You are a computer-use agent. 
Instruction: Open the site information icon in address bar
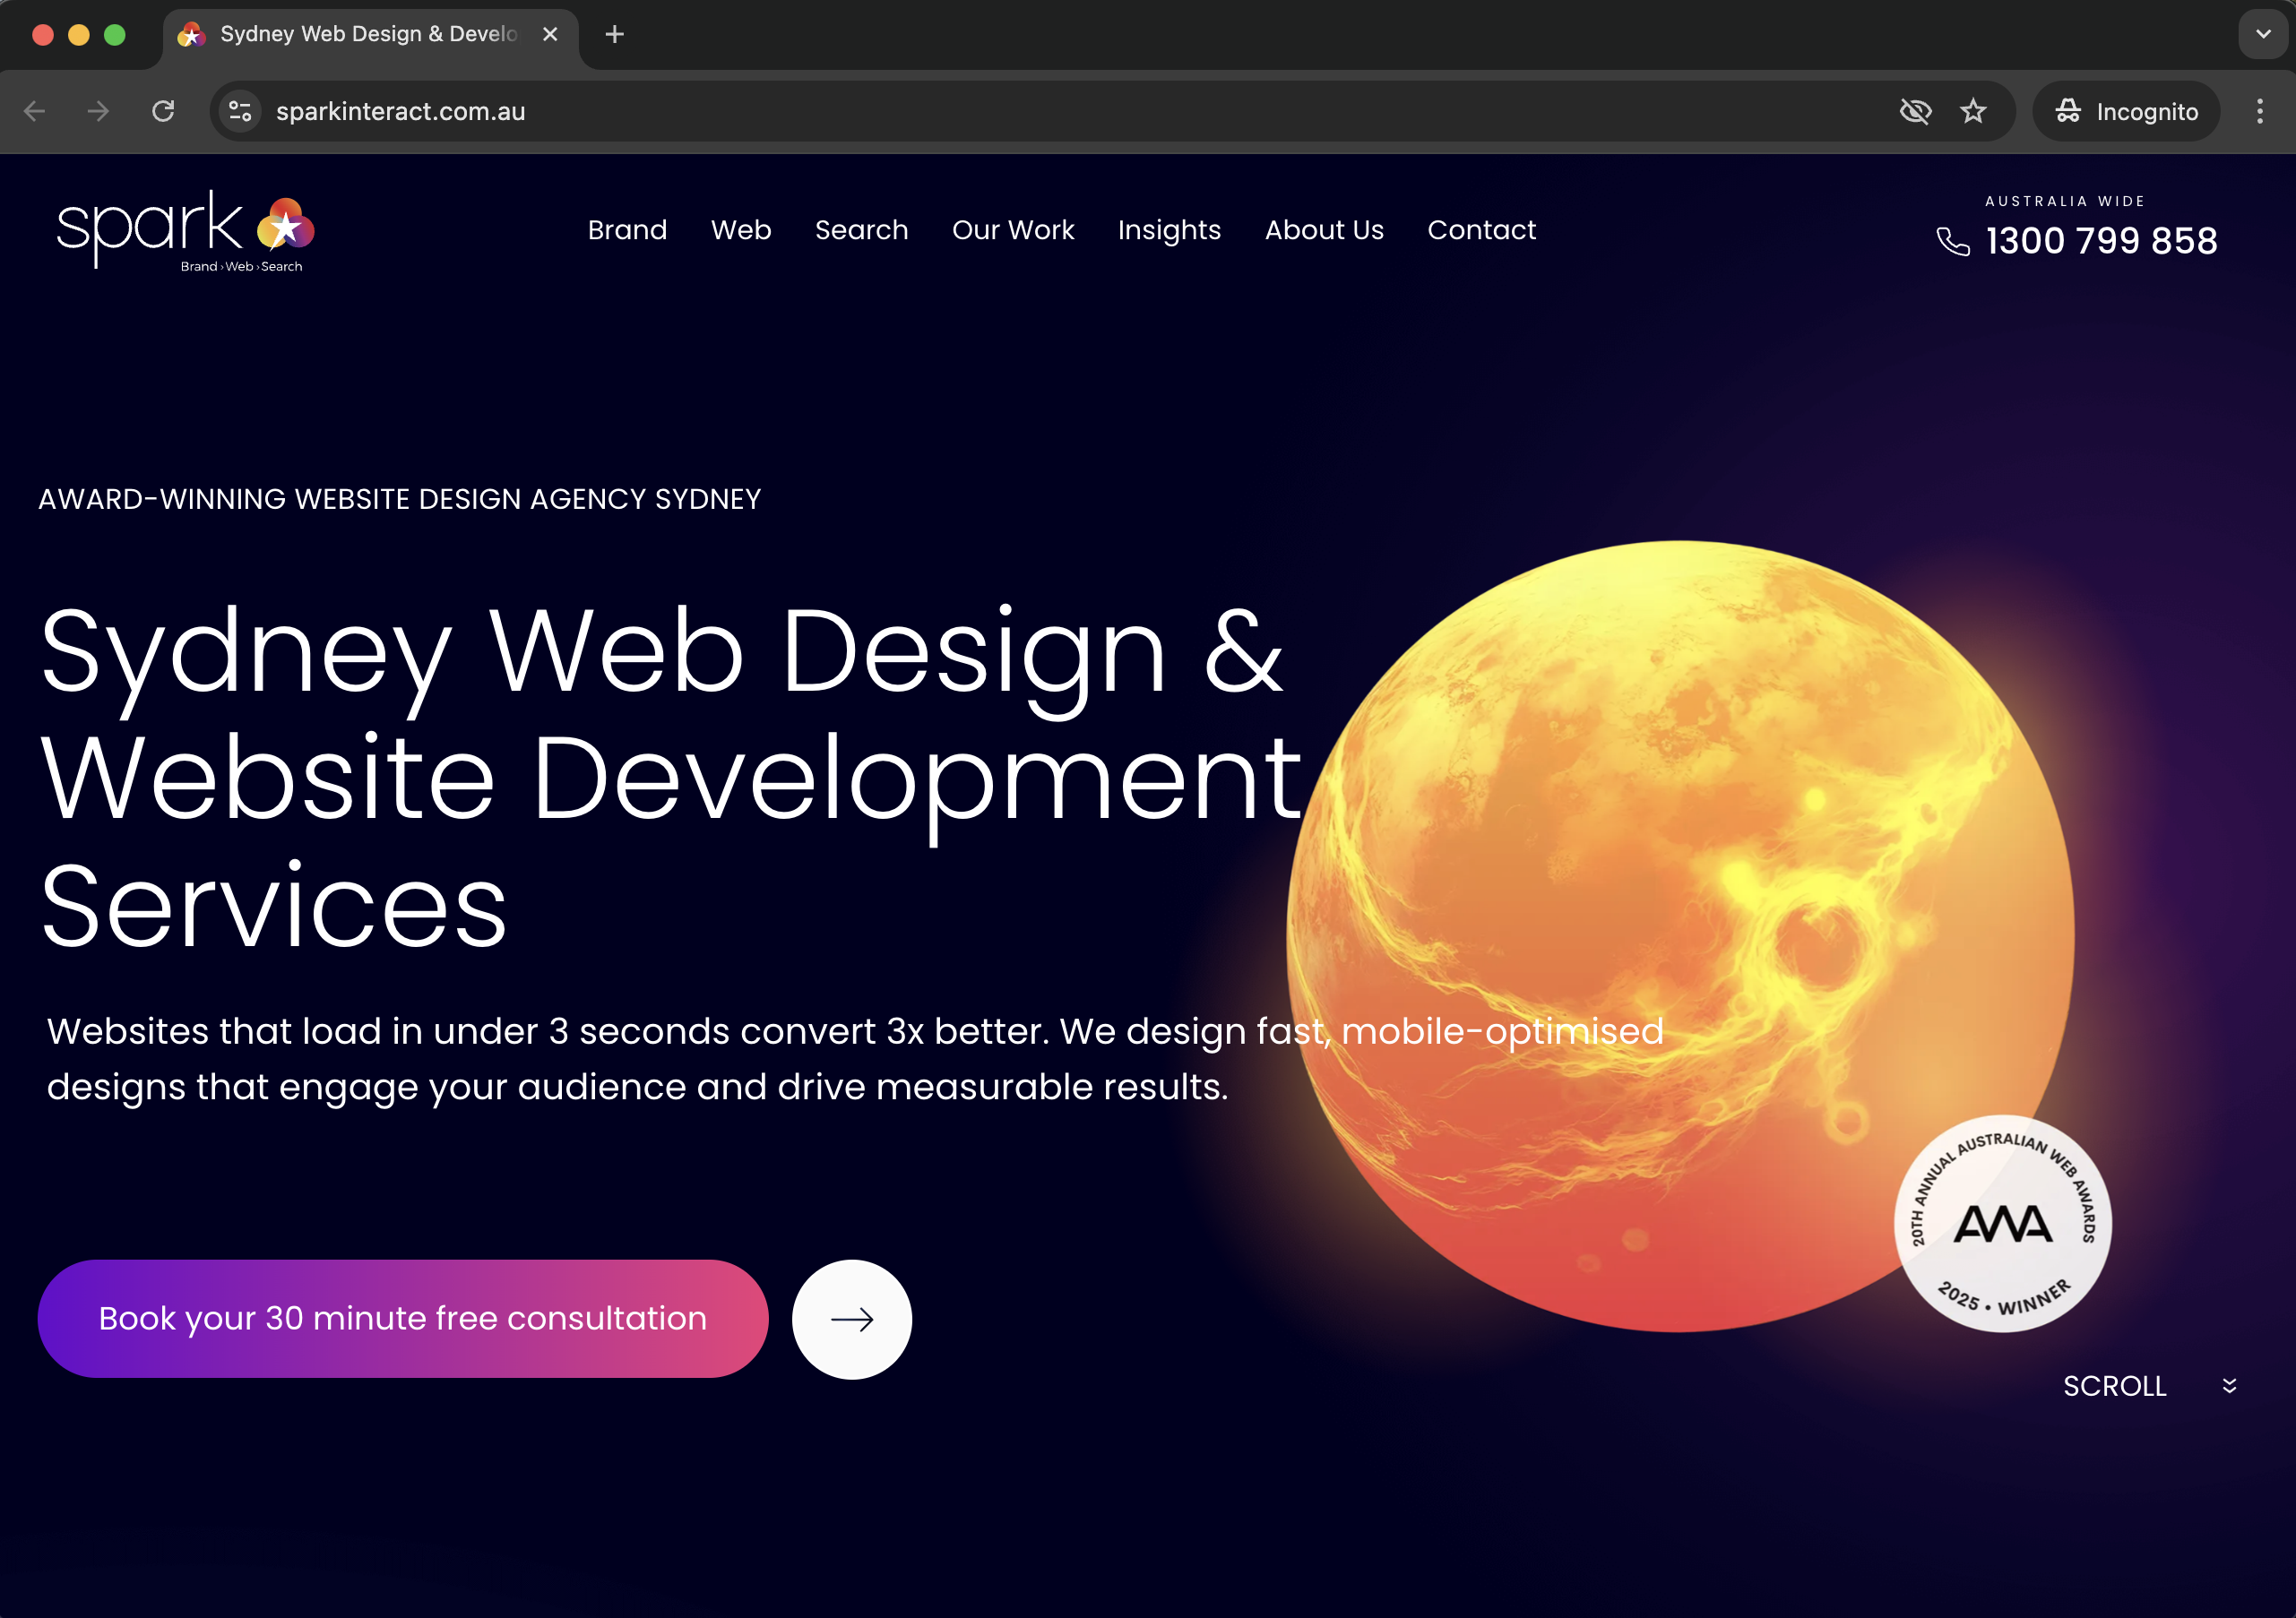(240, 111)
